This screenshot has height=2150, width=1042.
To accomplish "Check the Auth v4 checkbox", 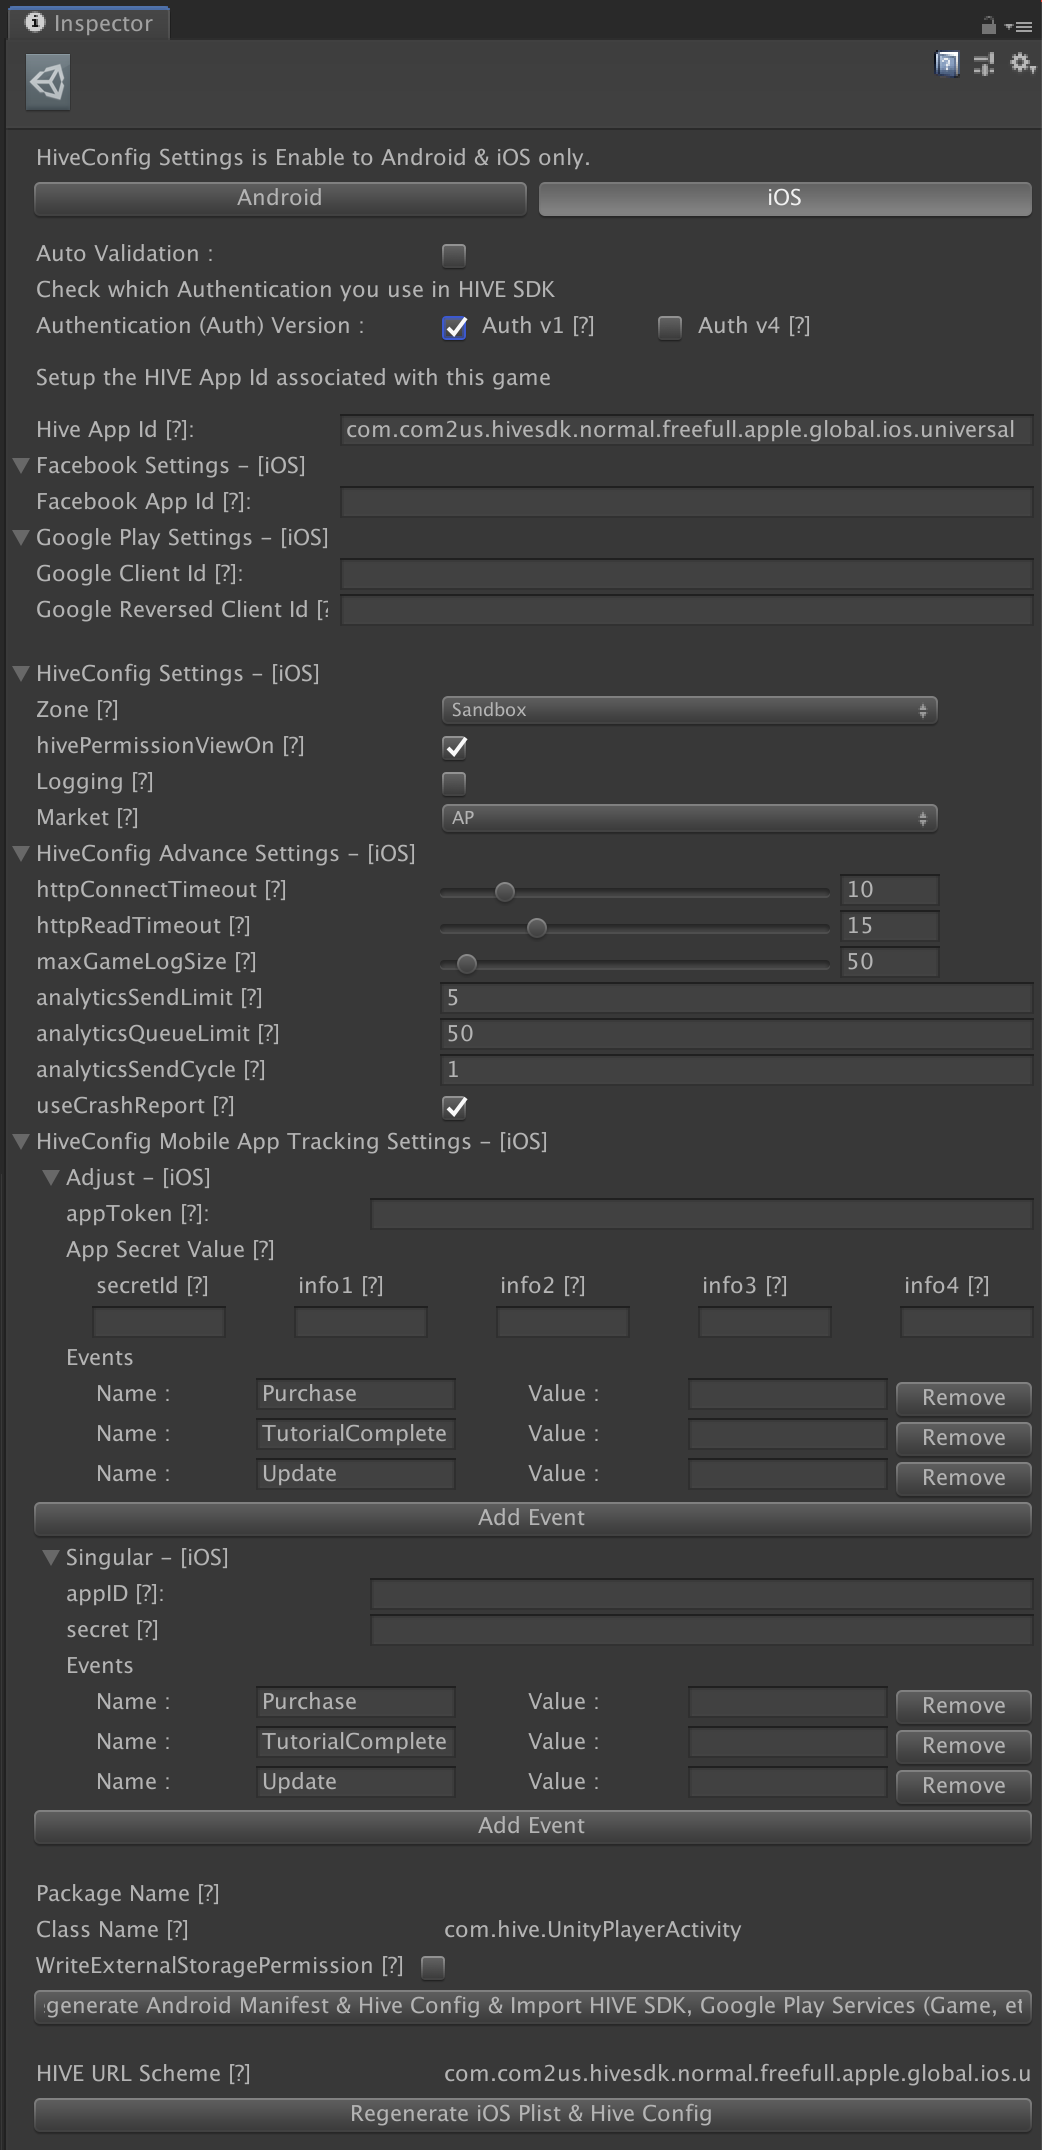I will click(670, 327).
